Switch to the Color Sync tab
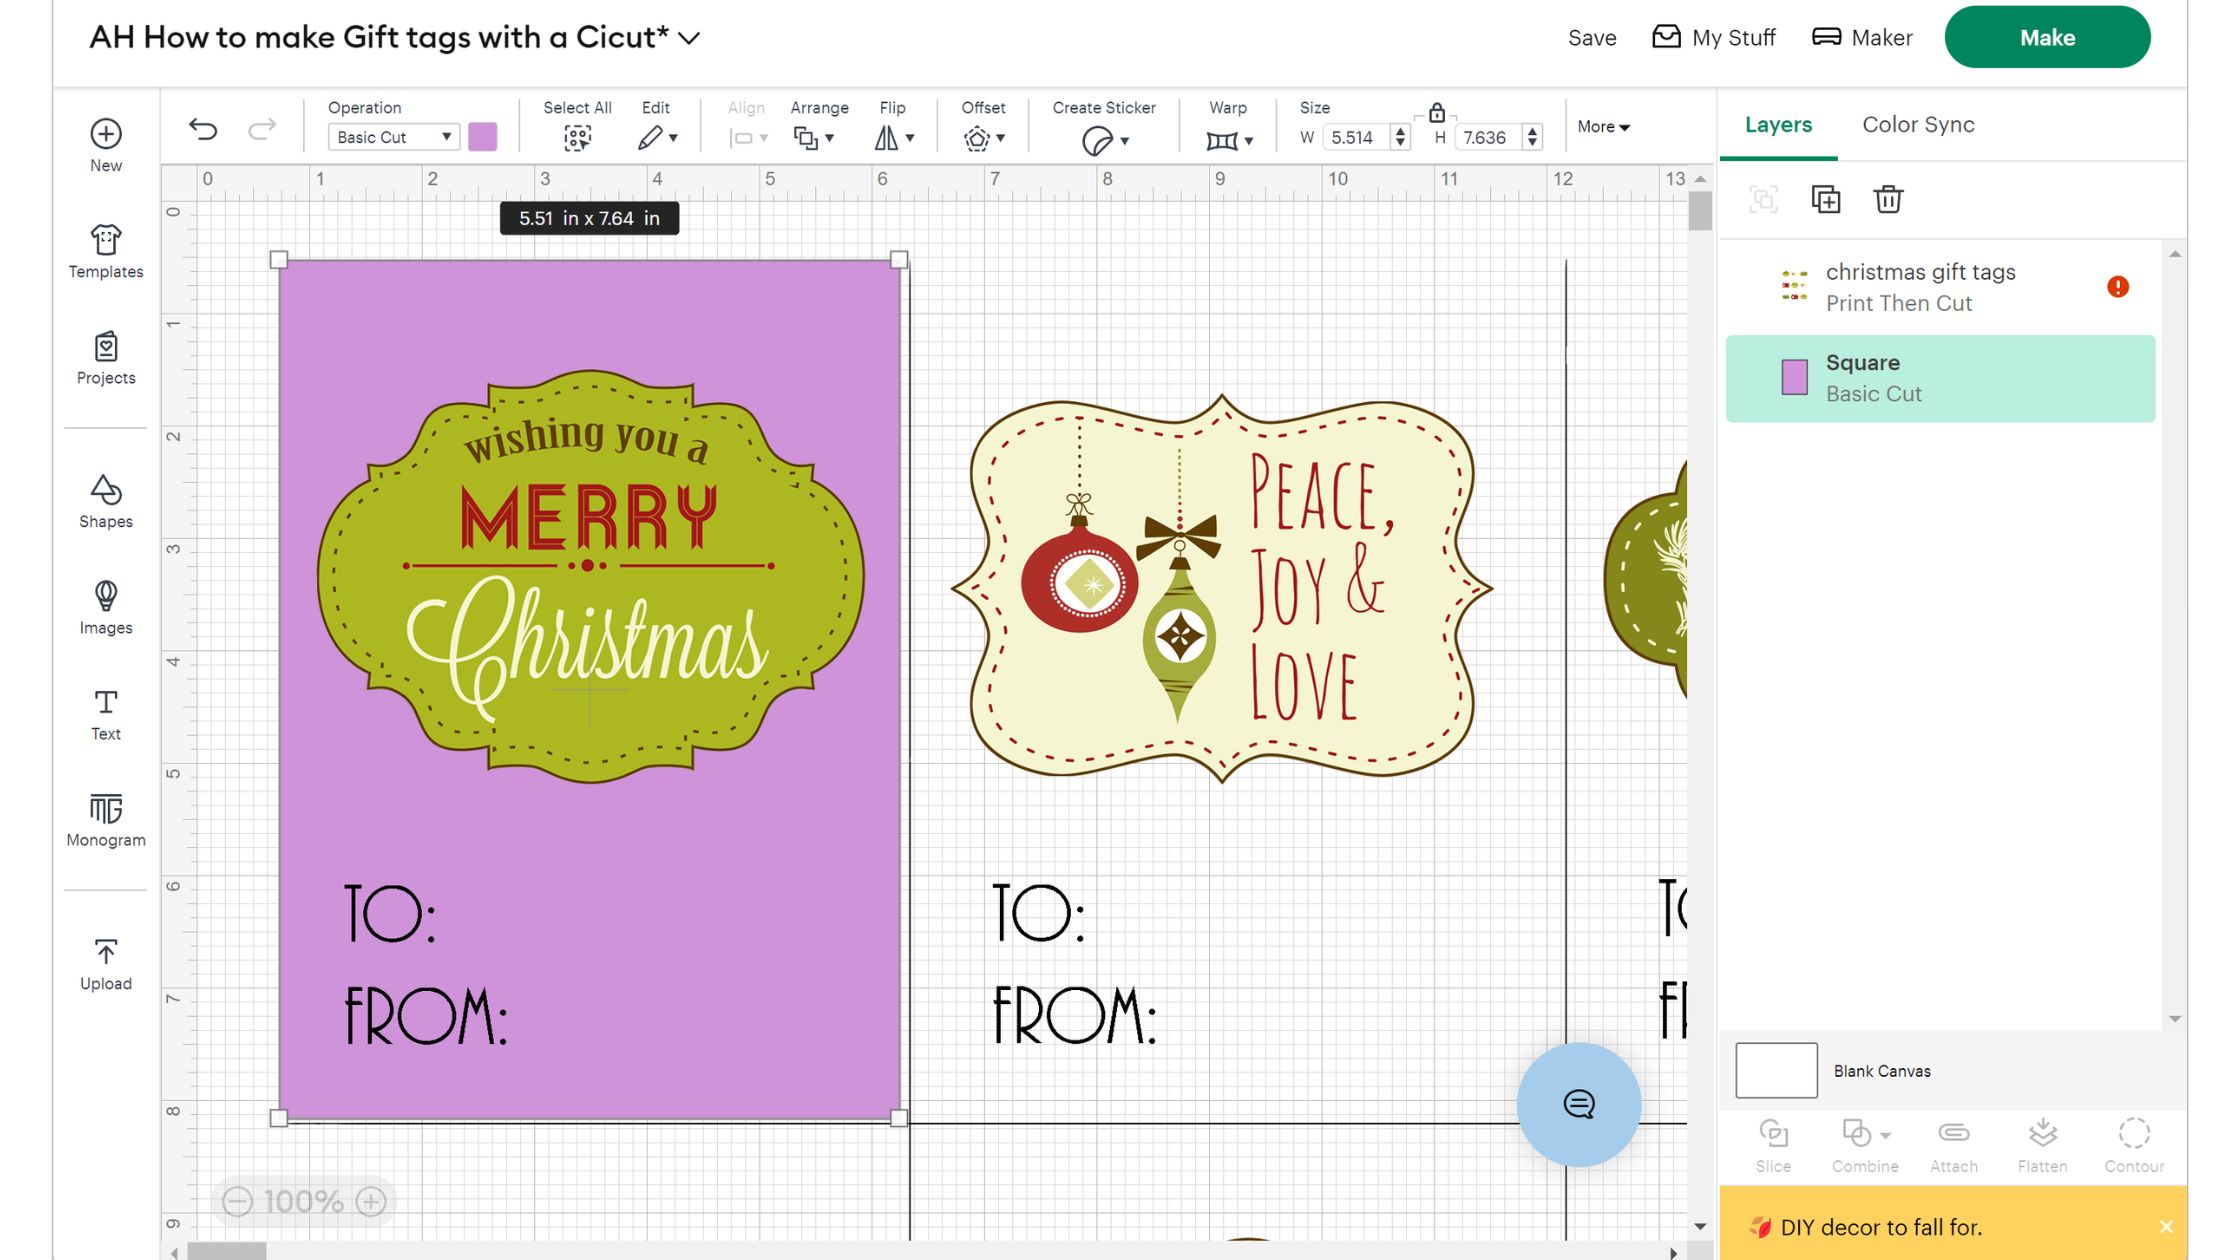This screenshot has height=1260, width=2240. pyautogui.click(x=1917, y=124)
